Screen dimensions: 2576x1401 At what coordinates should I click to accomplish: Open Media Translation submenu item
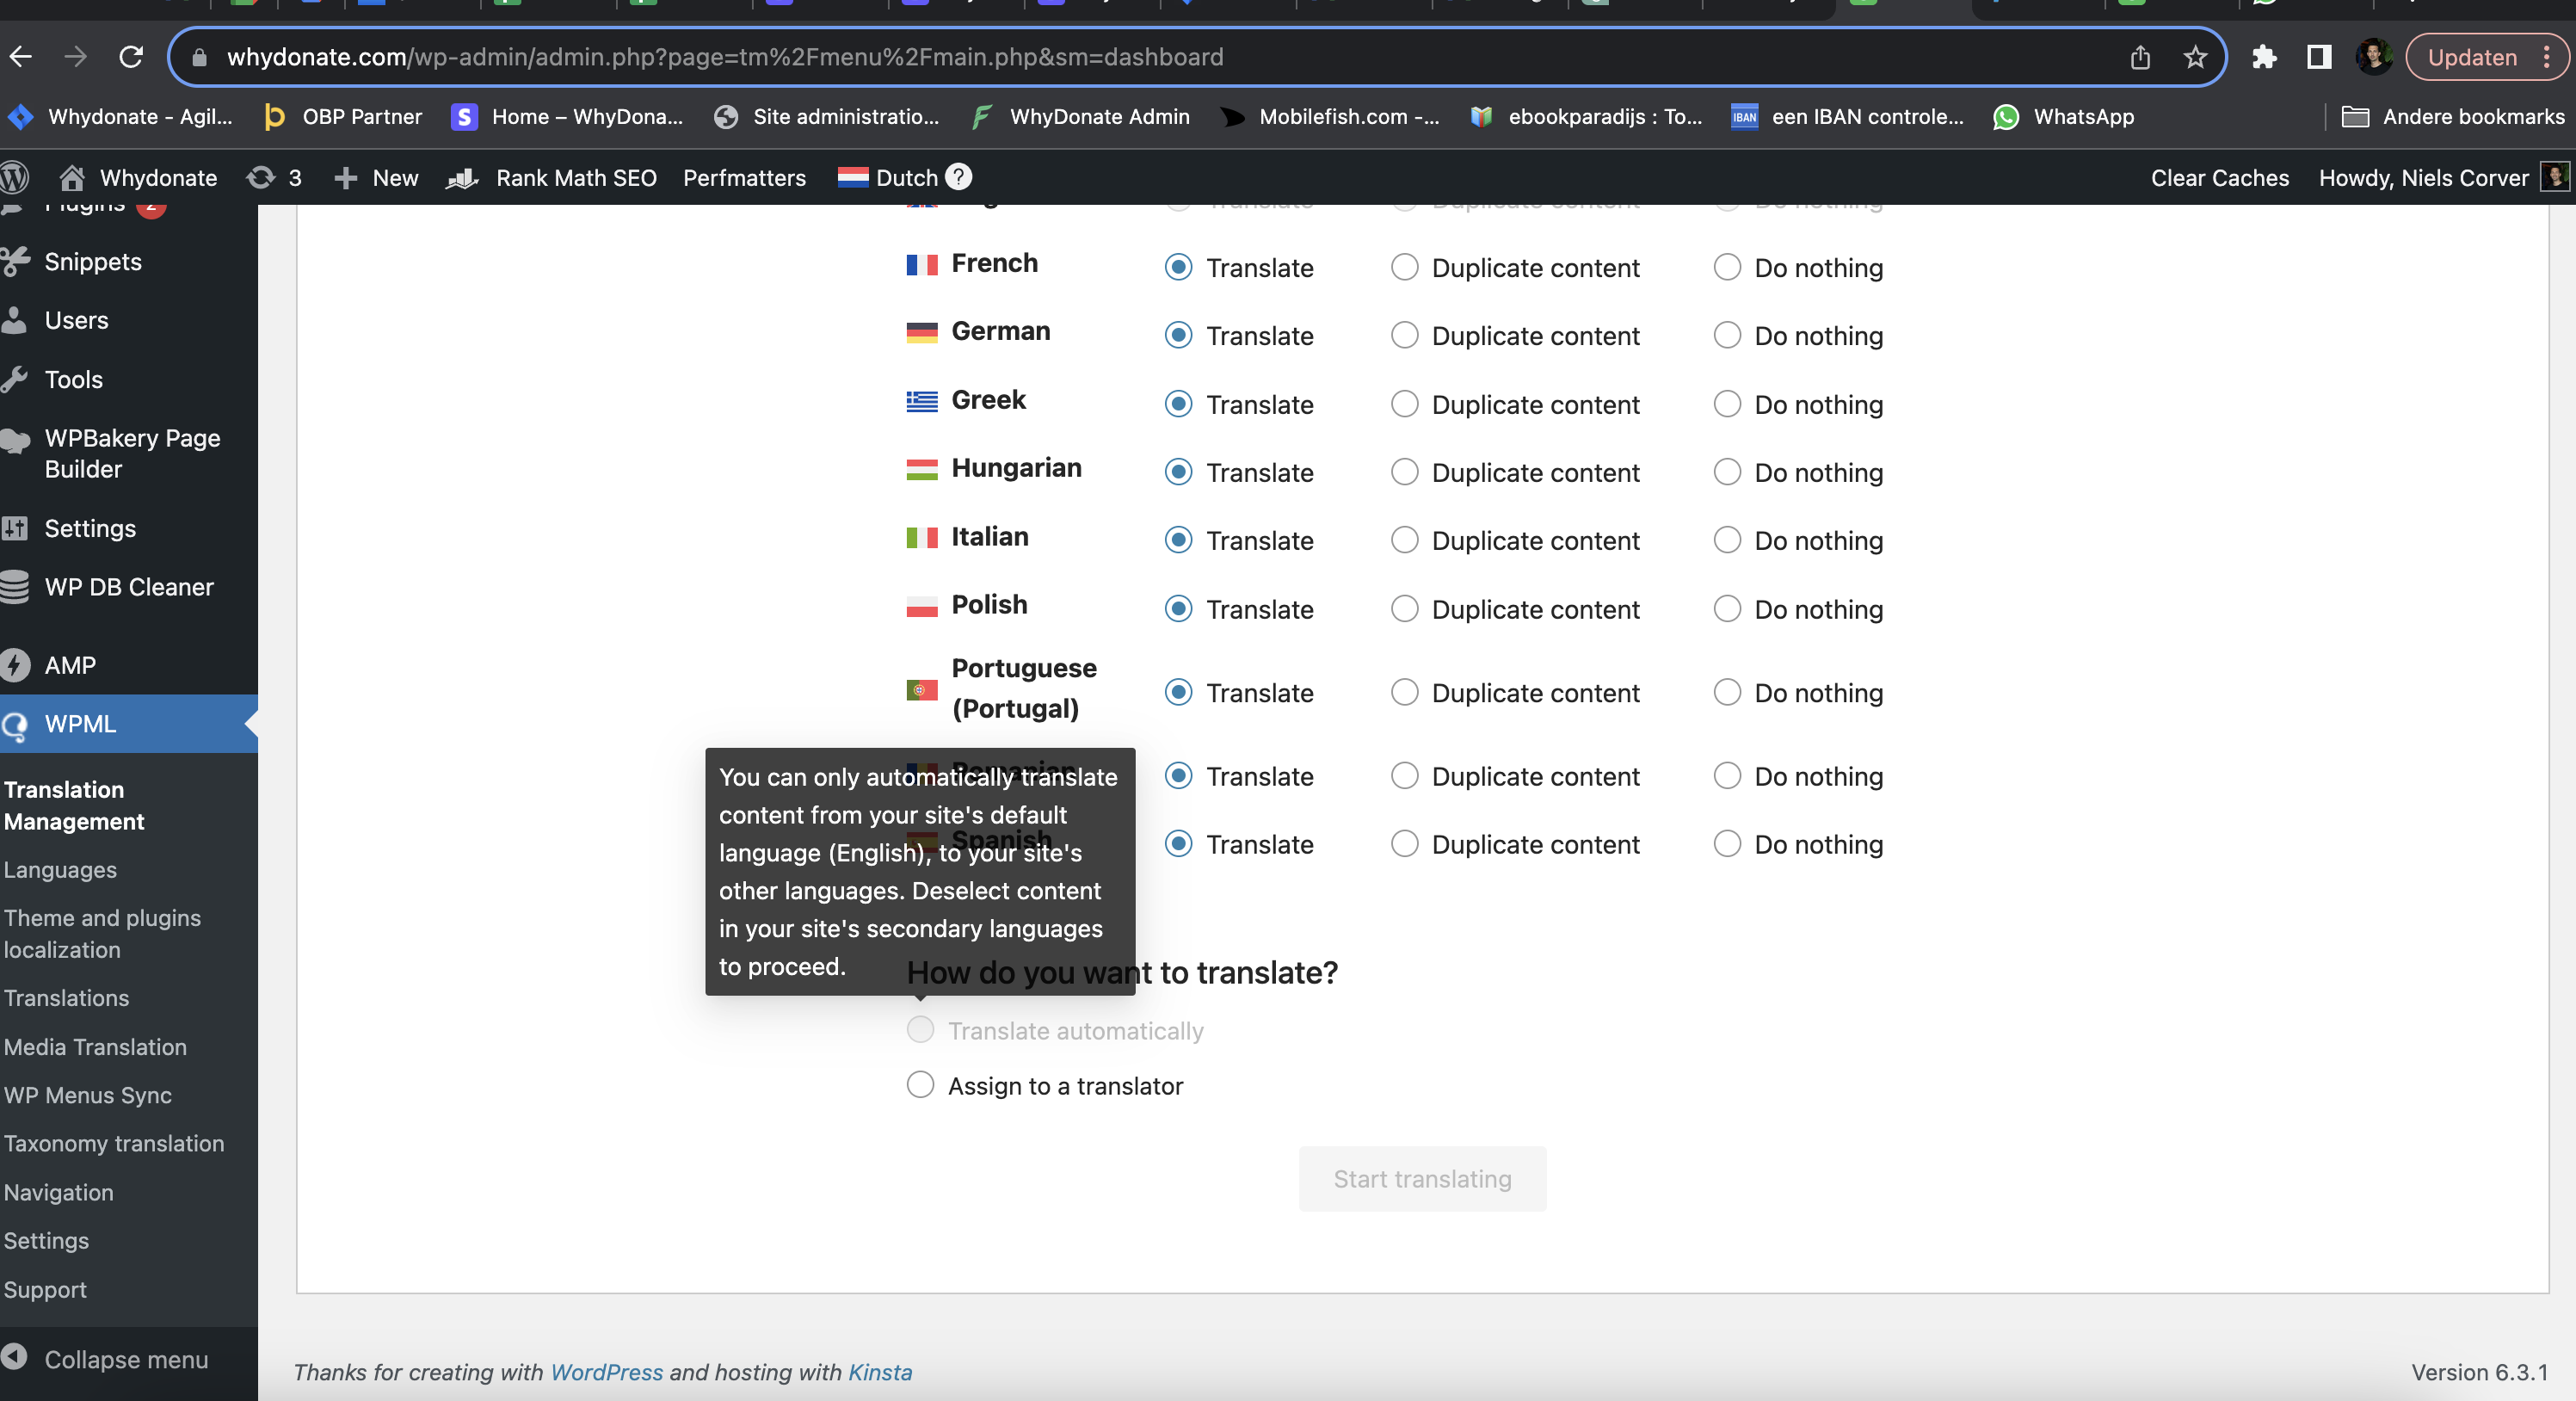[95, 1047]
